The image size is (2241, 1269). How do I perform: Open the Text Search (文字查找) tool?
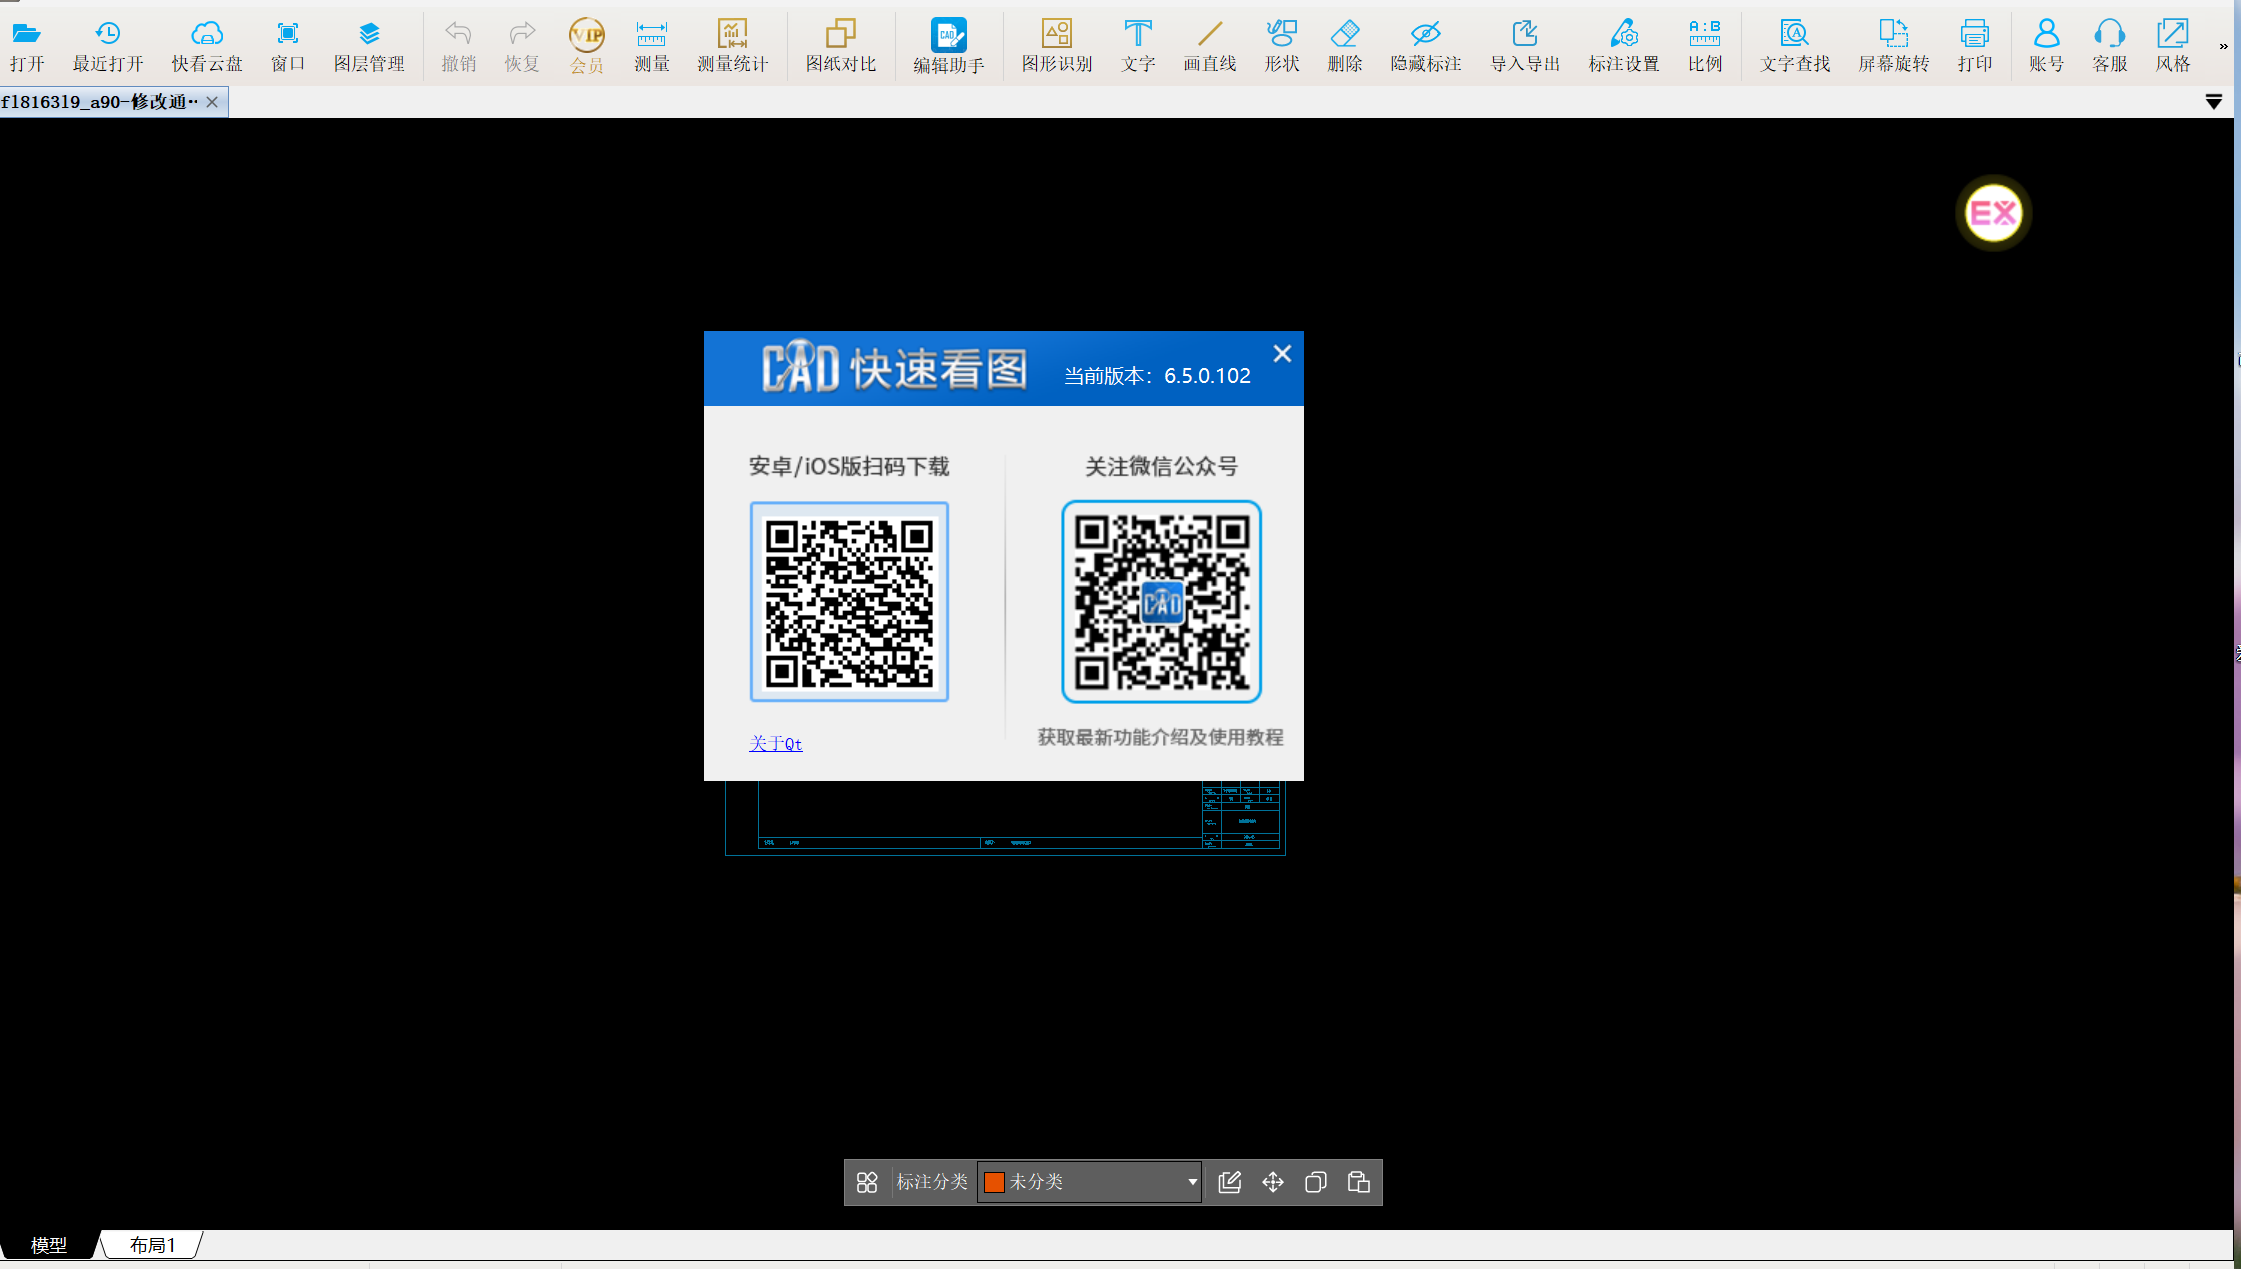[1794, 46]
